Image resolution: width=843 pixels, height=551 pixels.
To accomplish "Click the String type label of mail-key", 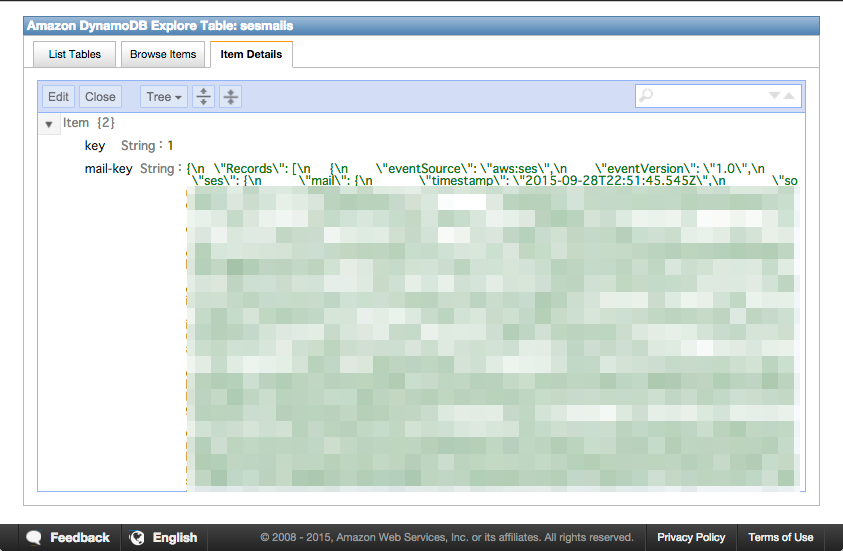I will 157,169.
